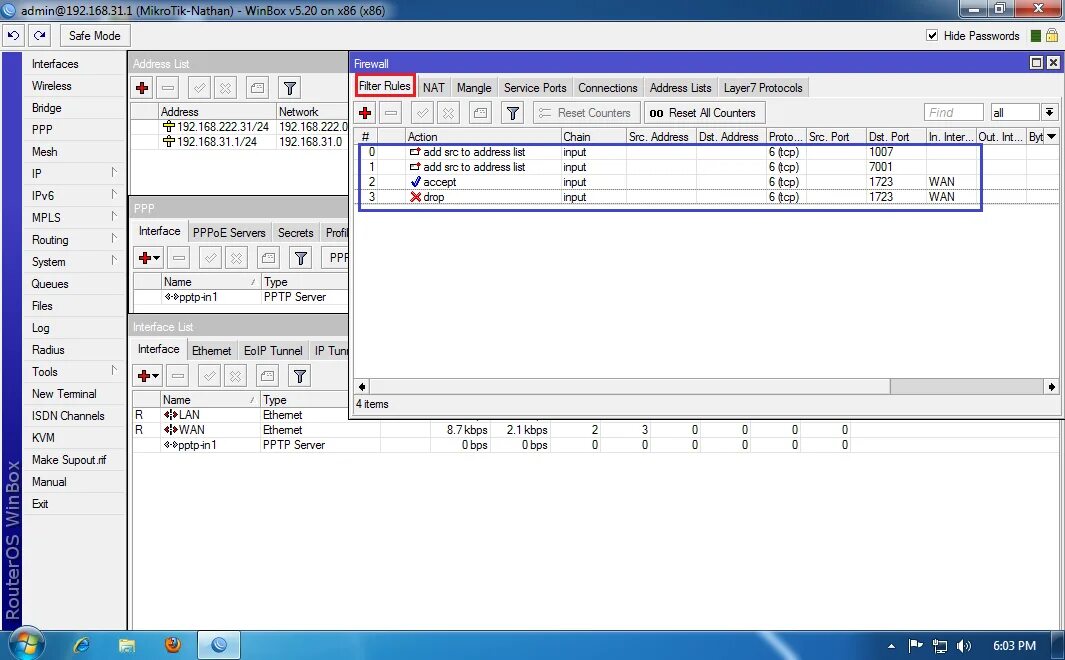Click the Redo arrow in WinBox toolbar
The height and width of the screenshot is (660, 1065).
[39, 35]
